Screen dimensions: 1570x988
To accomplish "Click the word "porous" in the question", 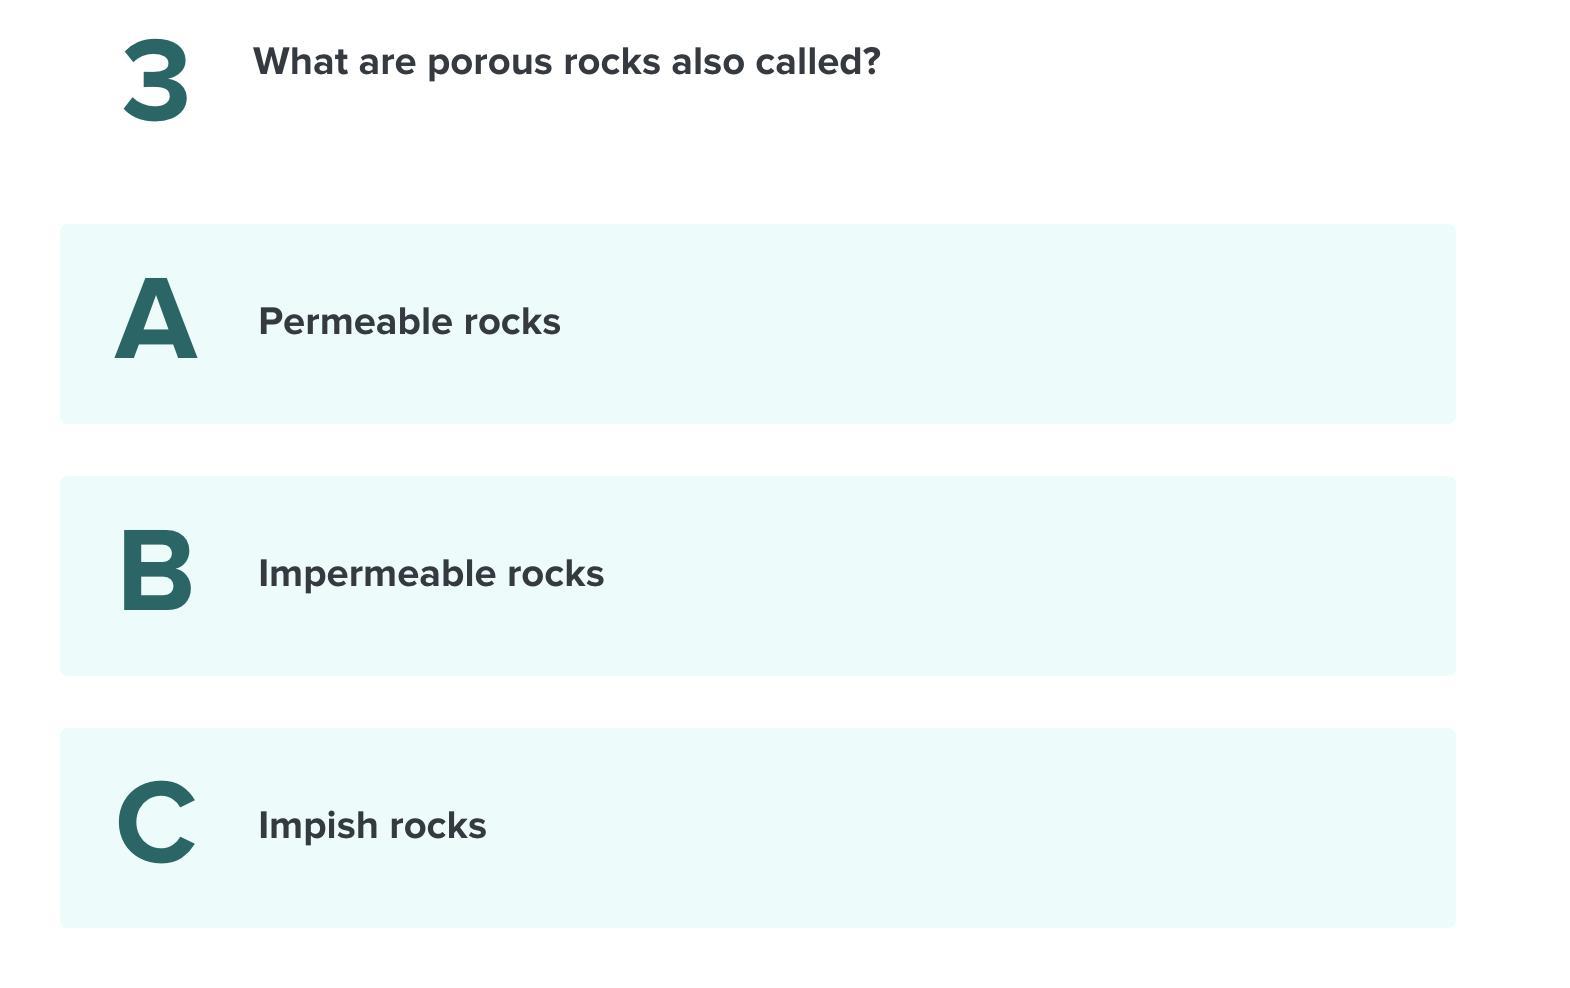I will (489, 63).
